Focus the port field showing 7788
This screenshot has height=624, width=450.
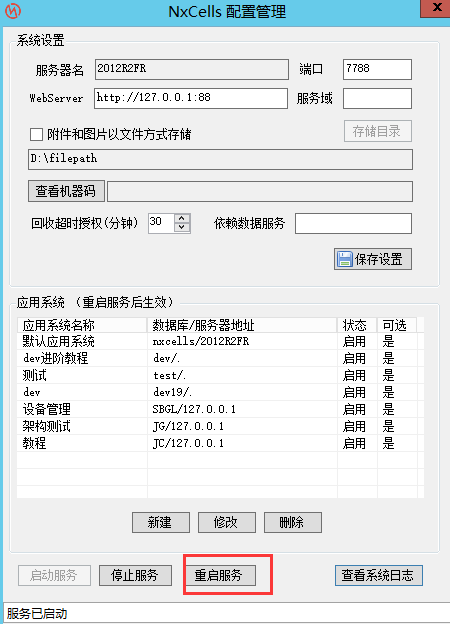pos(377,70)
